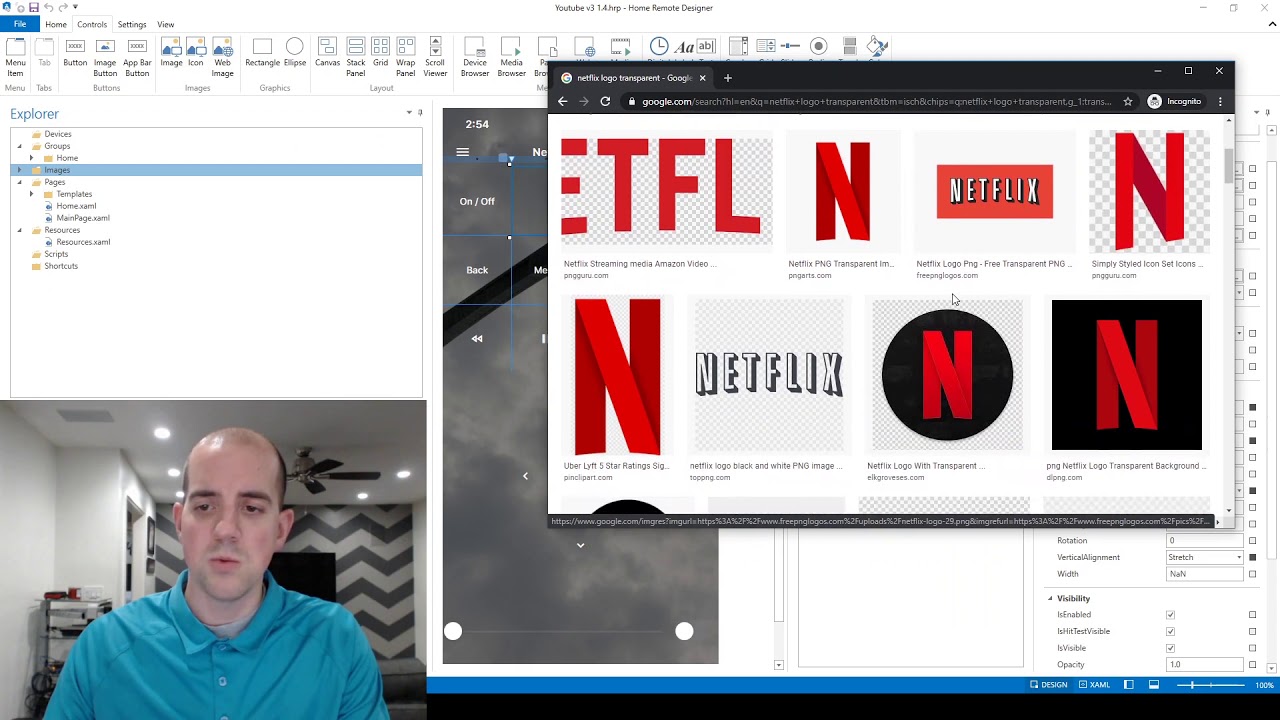This screenshot has height=720, width=1280.
Task: Switch to horizontal split view in status bar
Action: click(x=1153, y=685)
